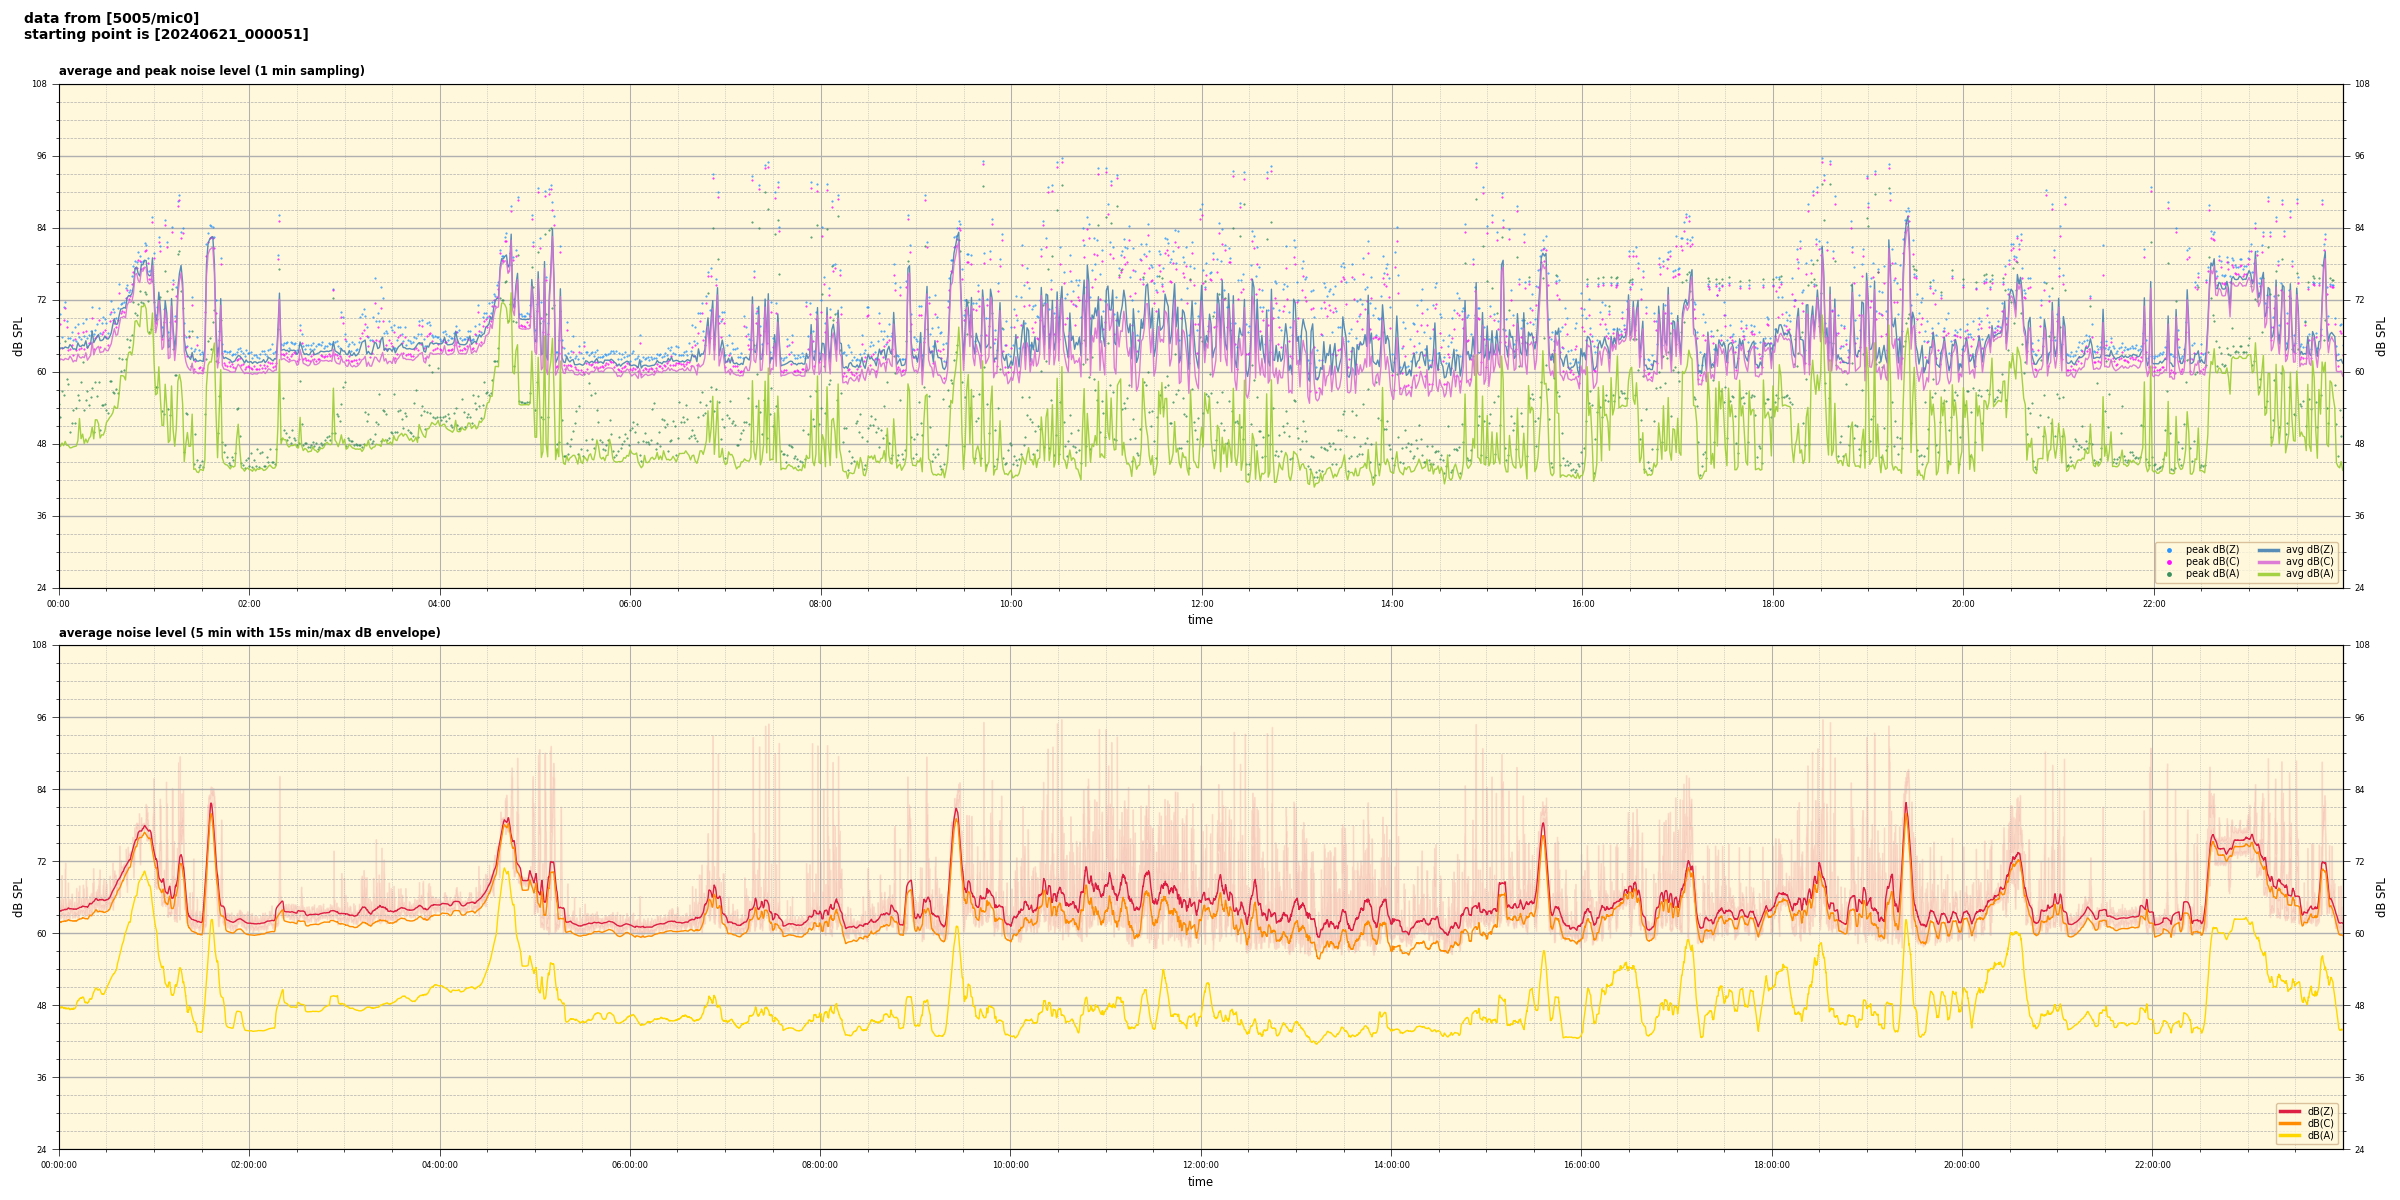Click the 'data from [5005/mic0]' header text
The height and width of the screenshot is (1200, 2400).
pyautogui.click(x=111, y=18)
